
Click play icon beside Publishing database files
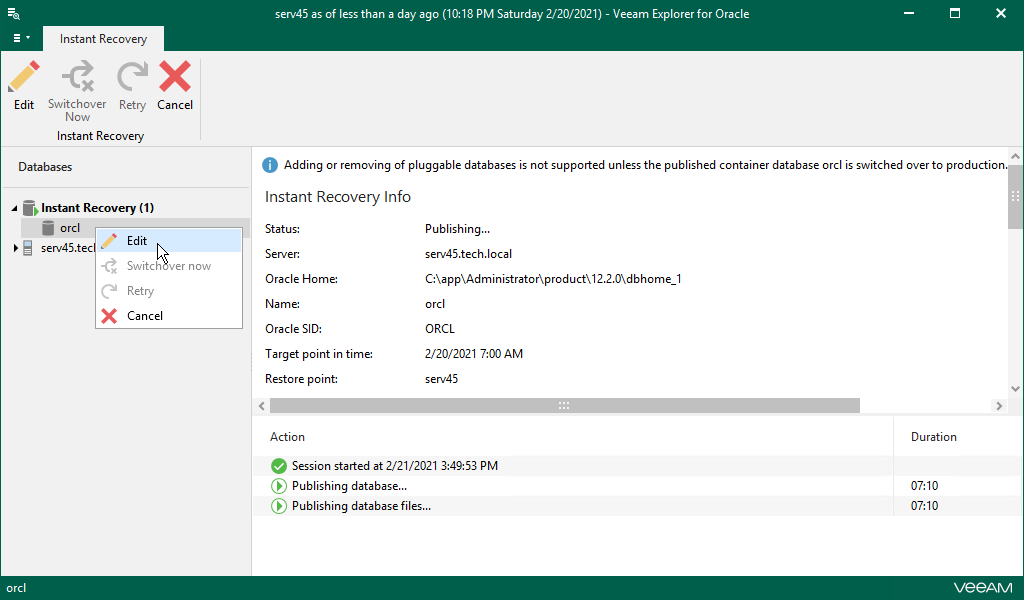pos(279,506)
